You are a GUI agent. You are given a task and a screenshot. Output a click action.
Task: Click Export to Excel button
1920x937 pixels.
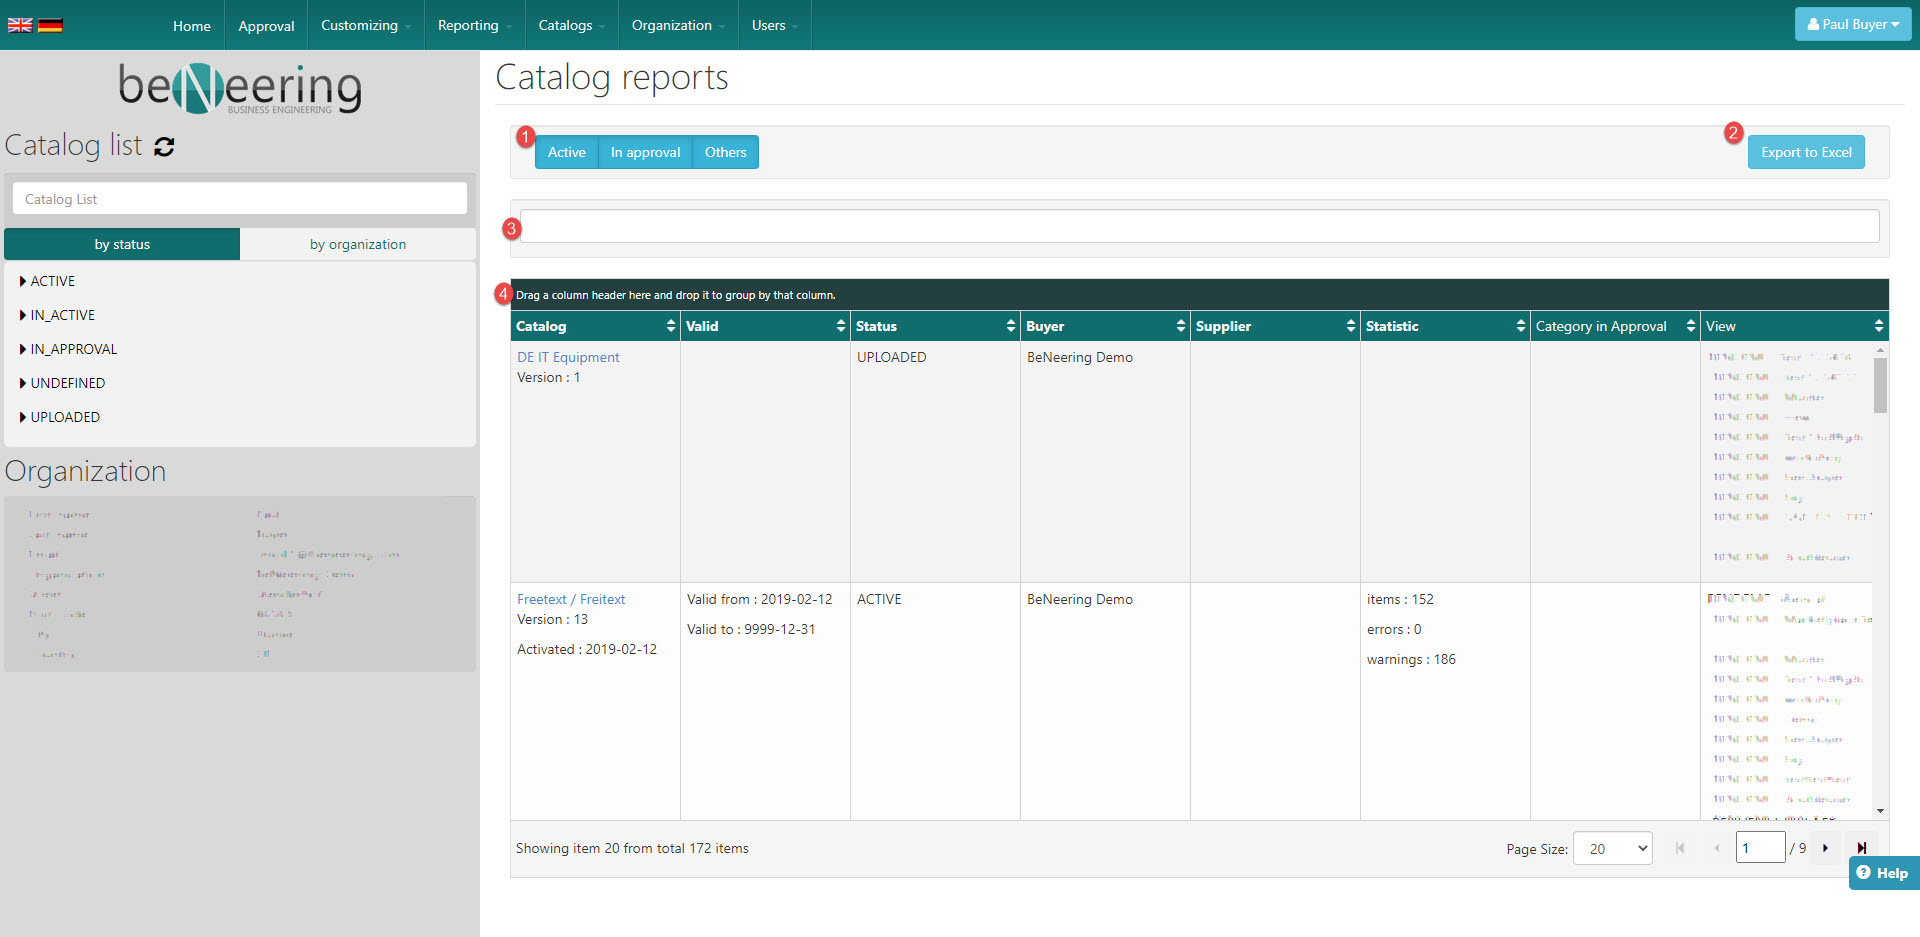(x=1805, y=152)
